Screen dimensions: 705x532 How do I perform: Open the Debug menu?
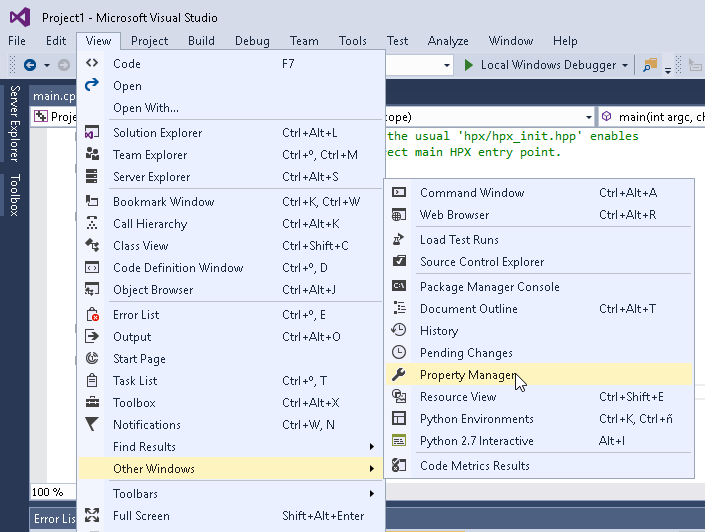252,41
